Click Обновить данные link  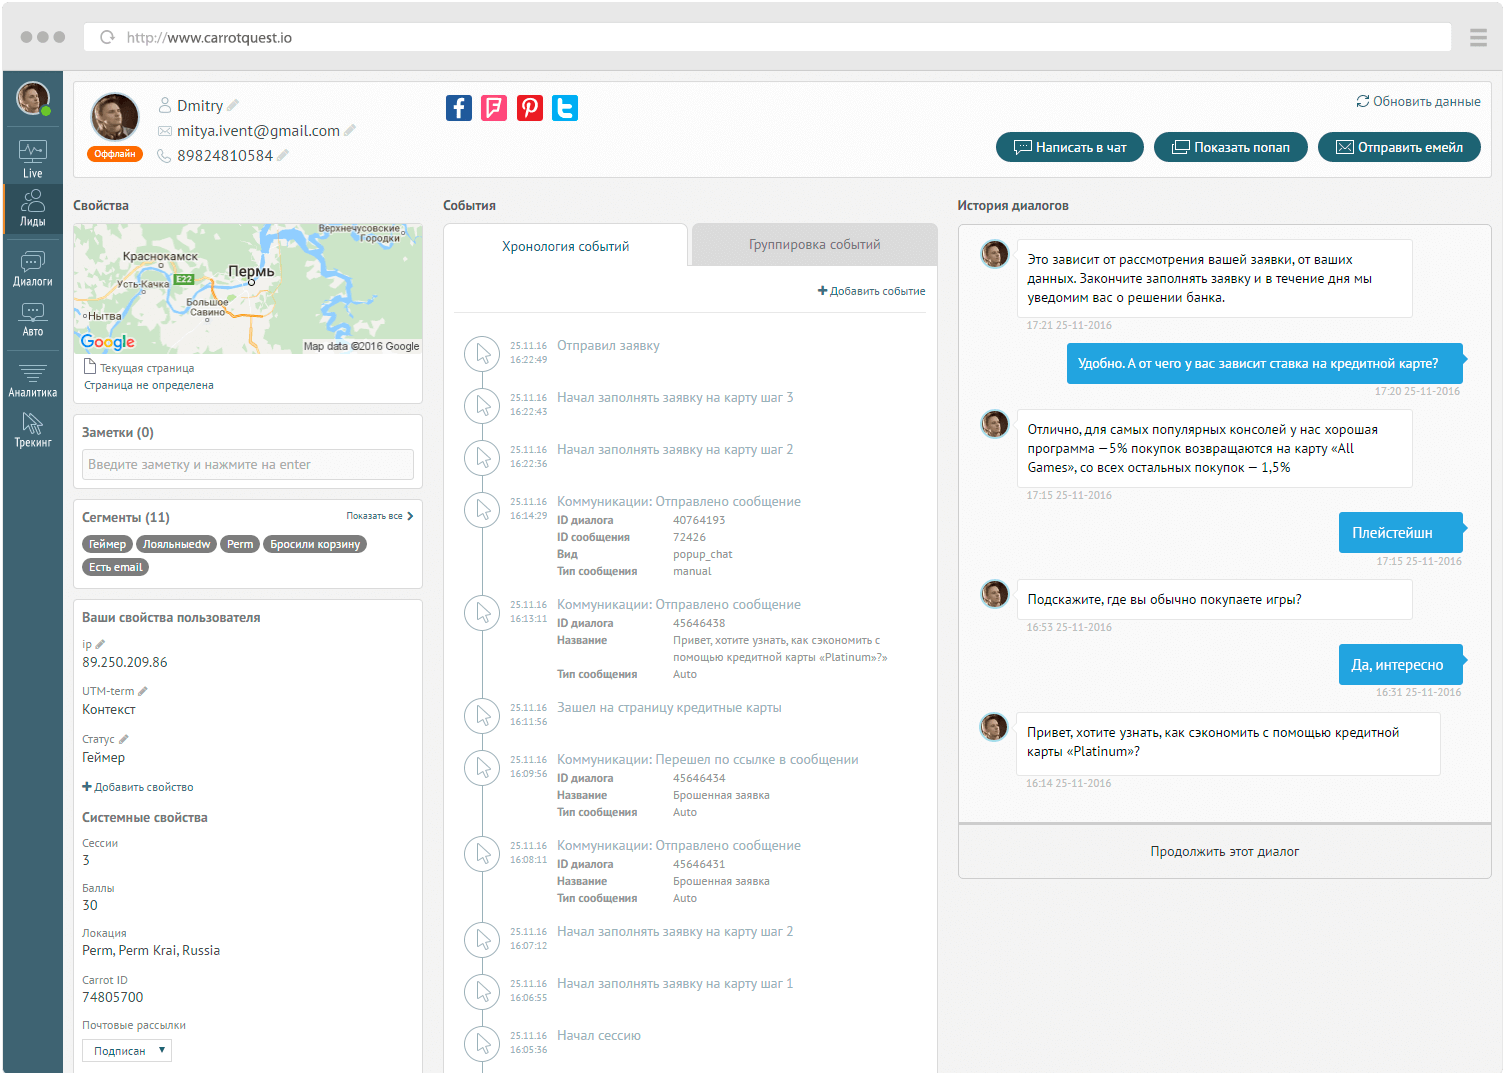click(x=1418, y=101)
